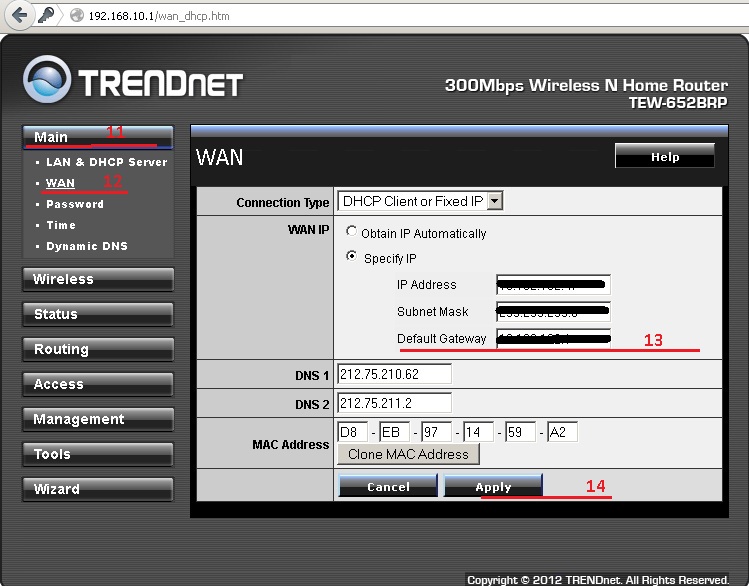Open LAN & DHCP Server page
Image resolution: width=749 pixels, height=586 pixels.
106,162
